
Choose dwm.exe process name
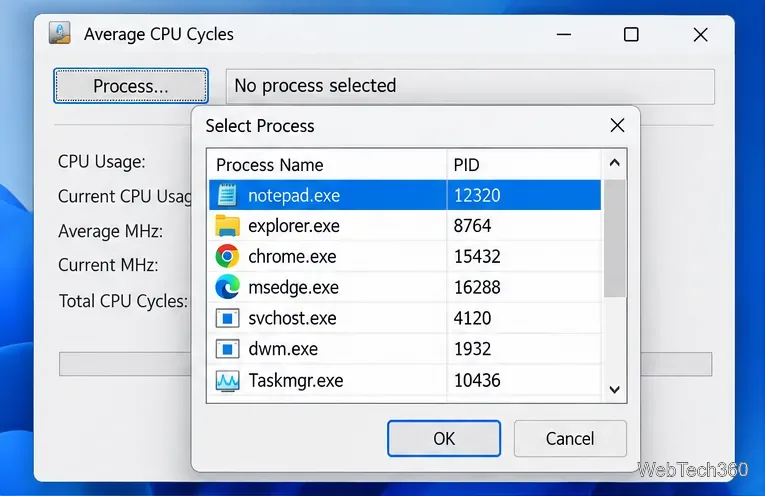click(x=283, y=349)
